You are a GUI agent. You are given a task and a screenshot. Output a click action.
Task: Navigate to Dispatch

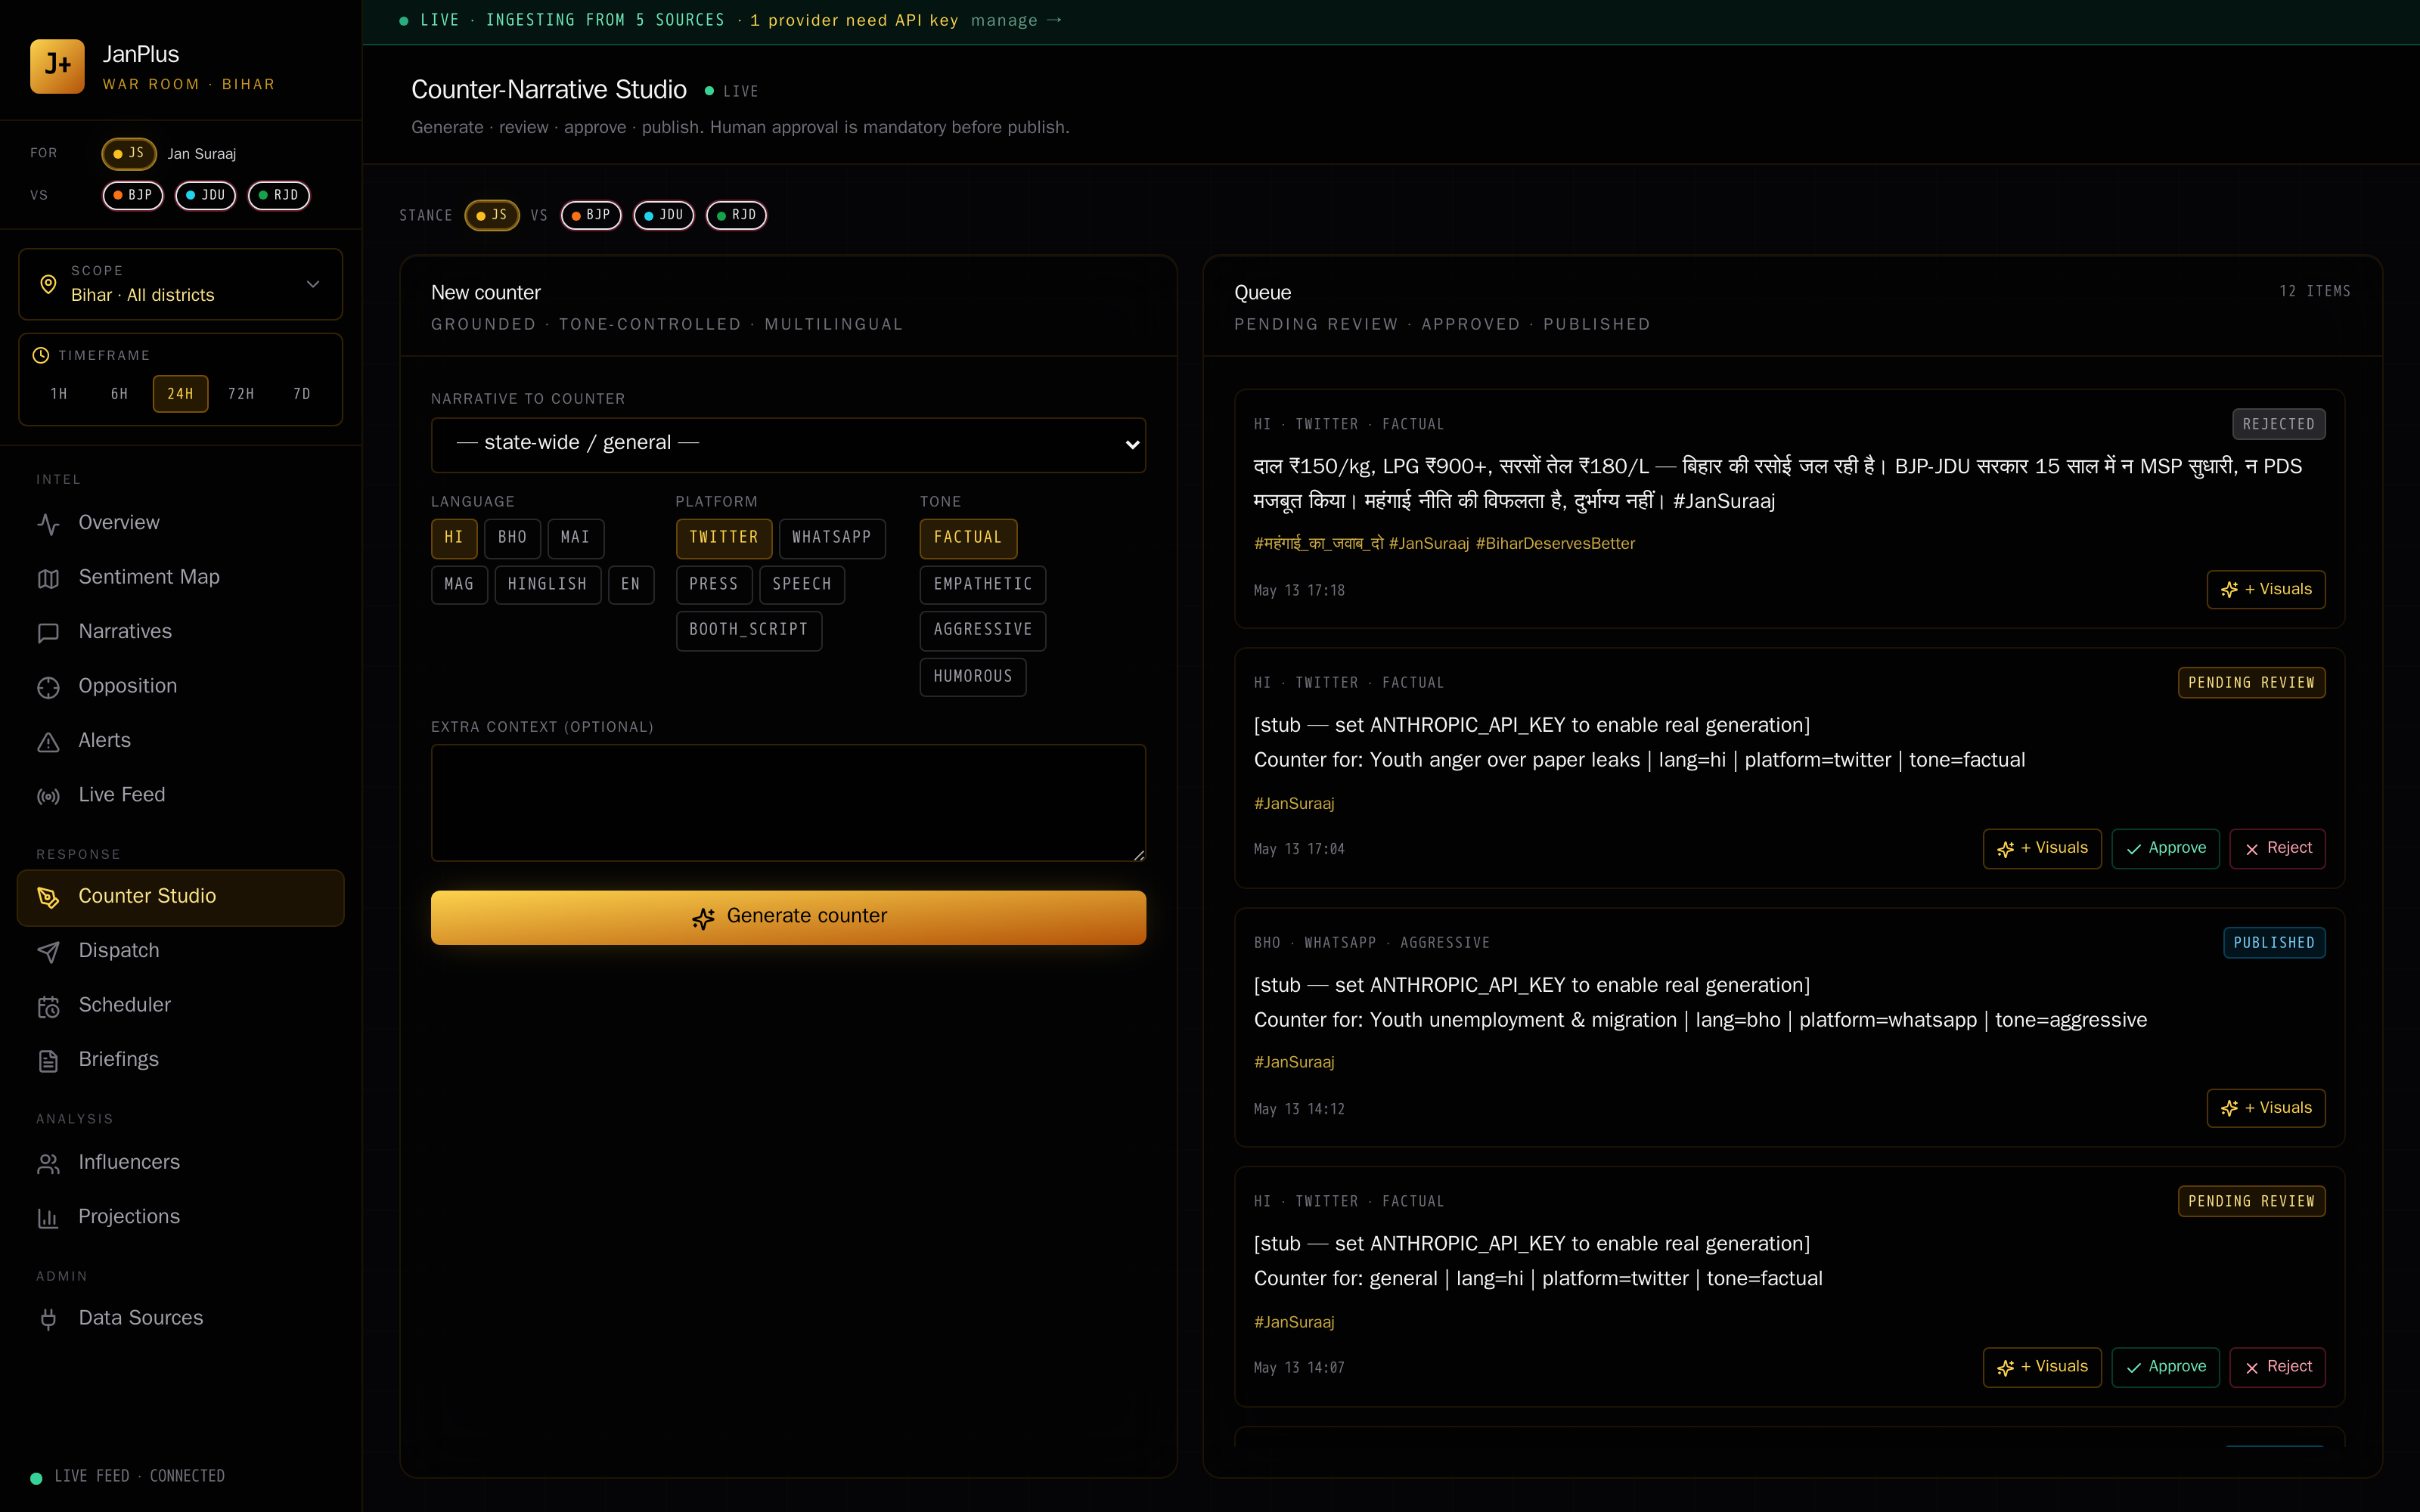[x=181, y=951]
